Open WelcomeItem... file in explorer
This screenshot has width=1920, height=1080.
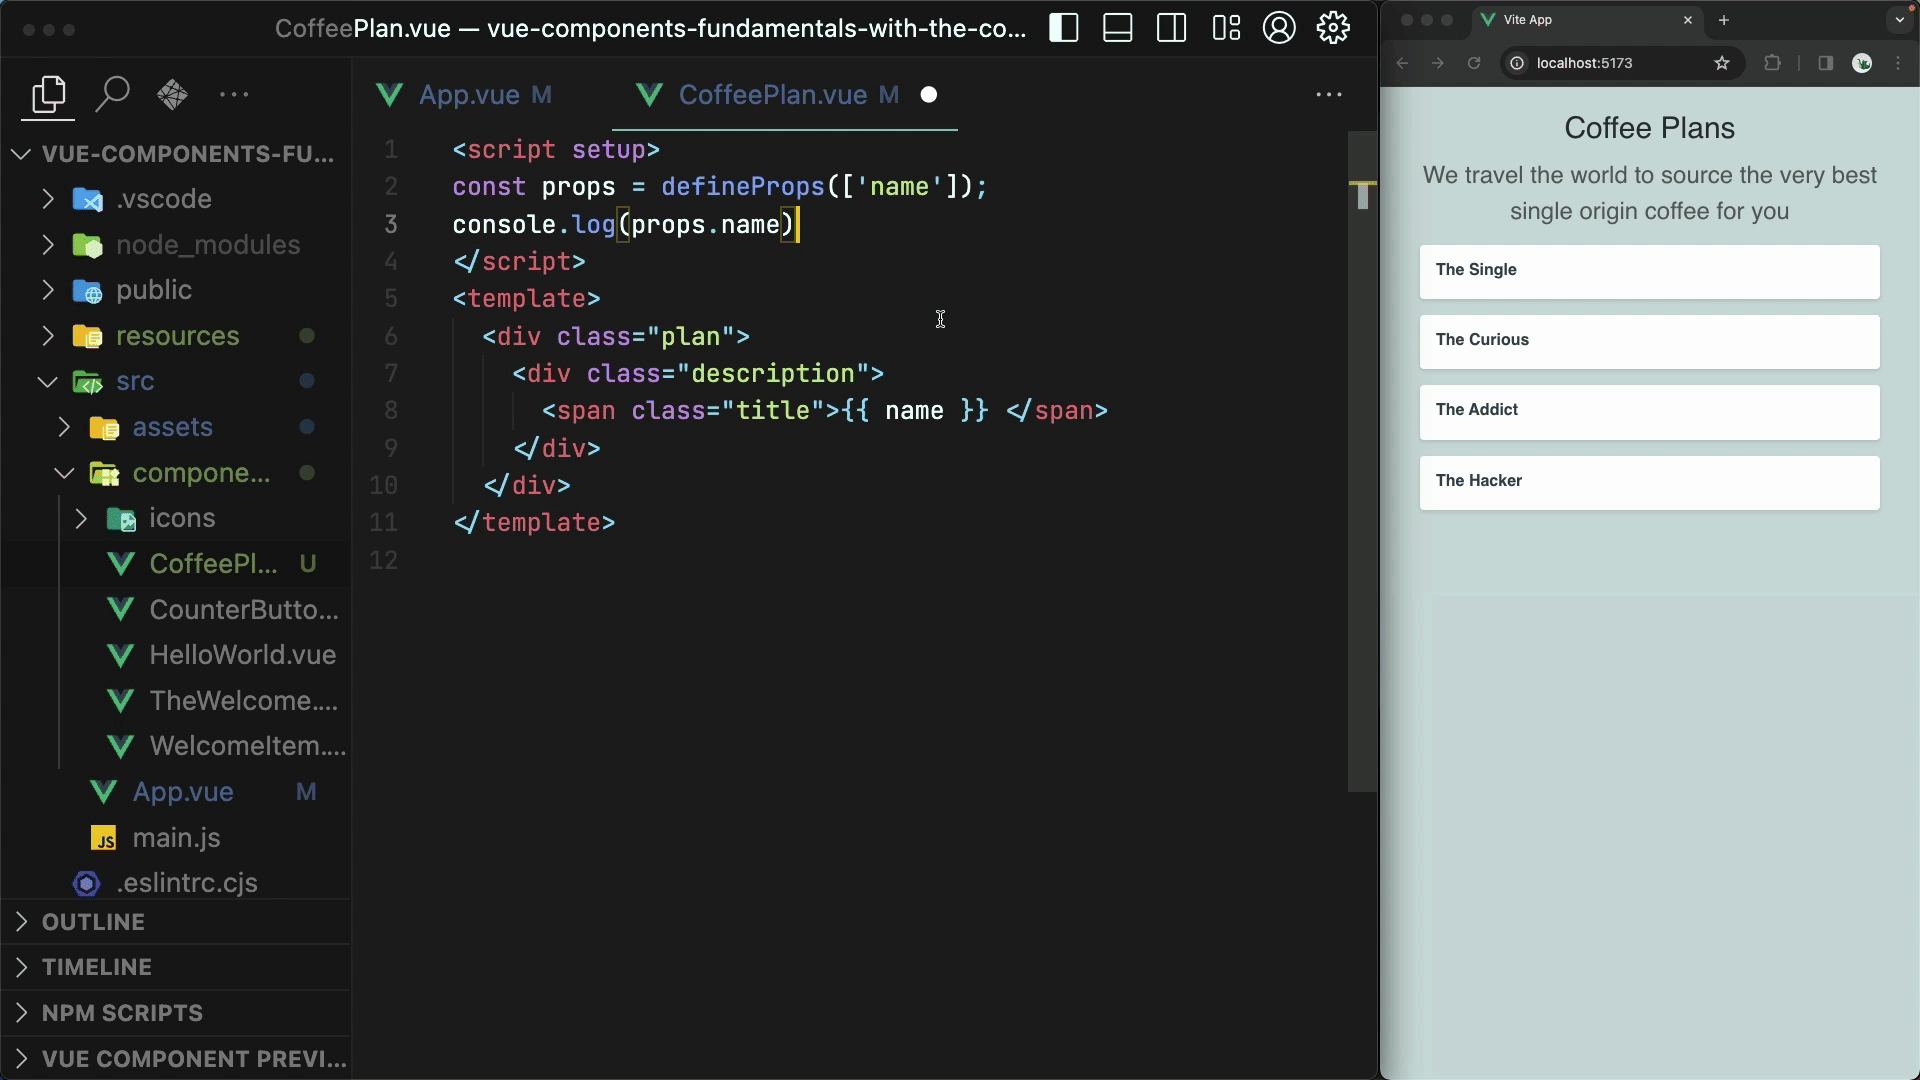[x=176, y=746]
